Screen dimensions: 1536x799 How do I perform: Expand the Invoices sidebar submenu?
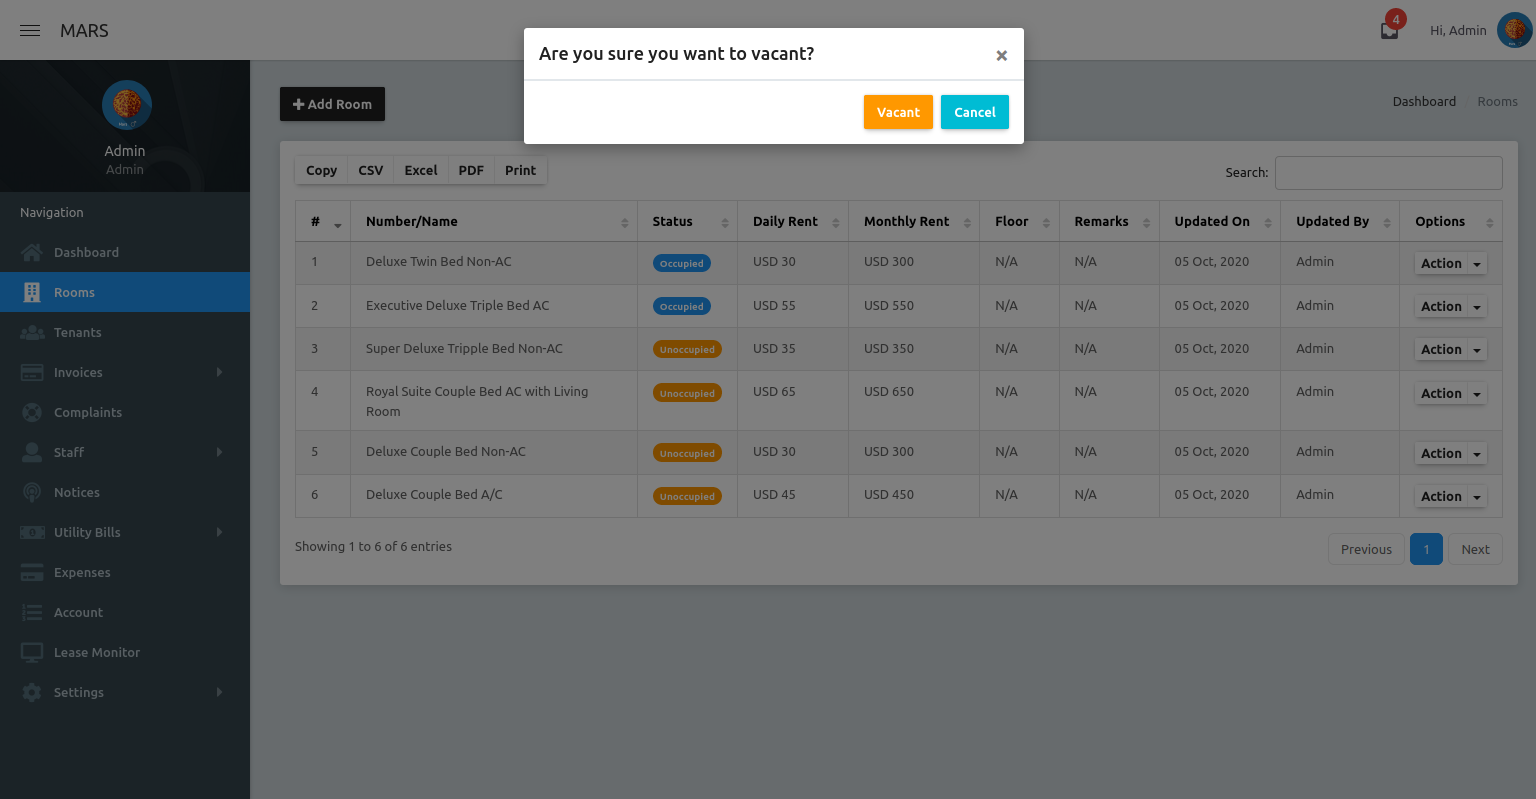tap(80, 372)
